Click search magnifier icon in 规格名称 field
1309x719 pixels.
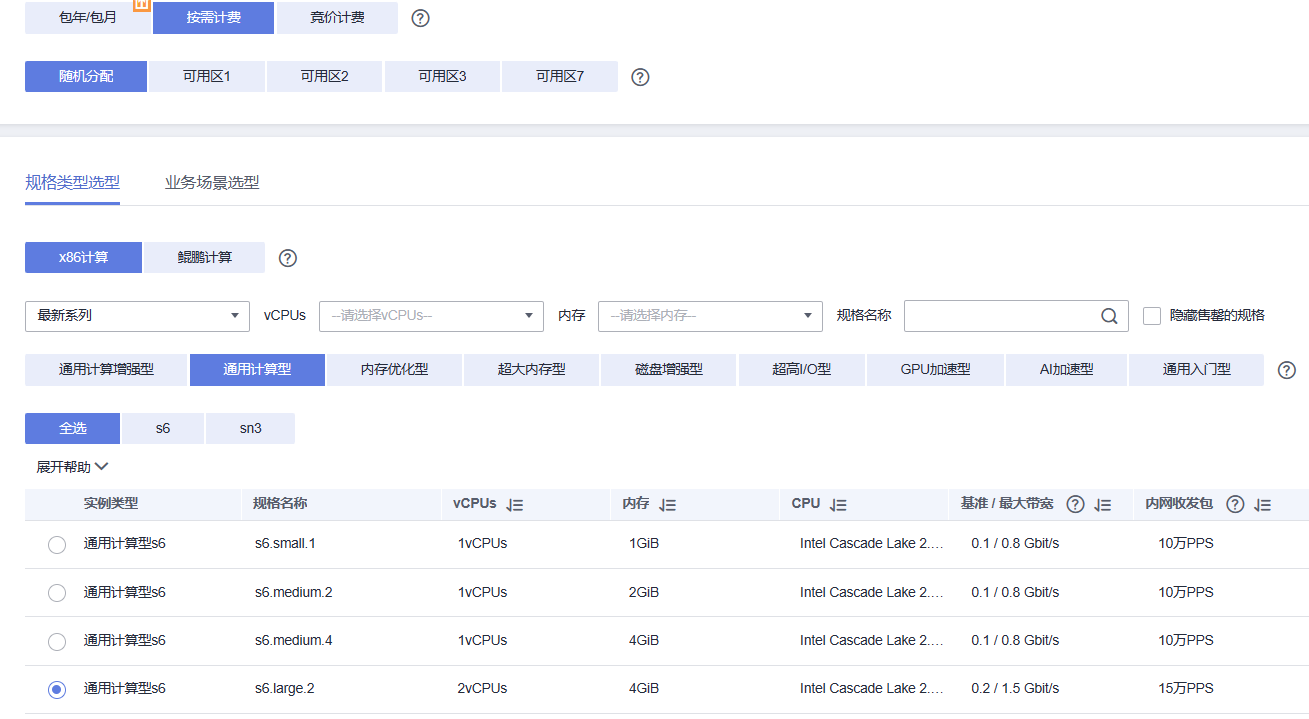[1109, 316]
